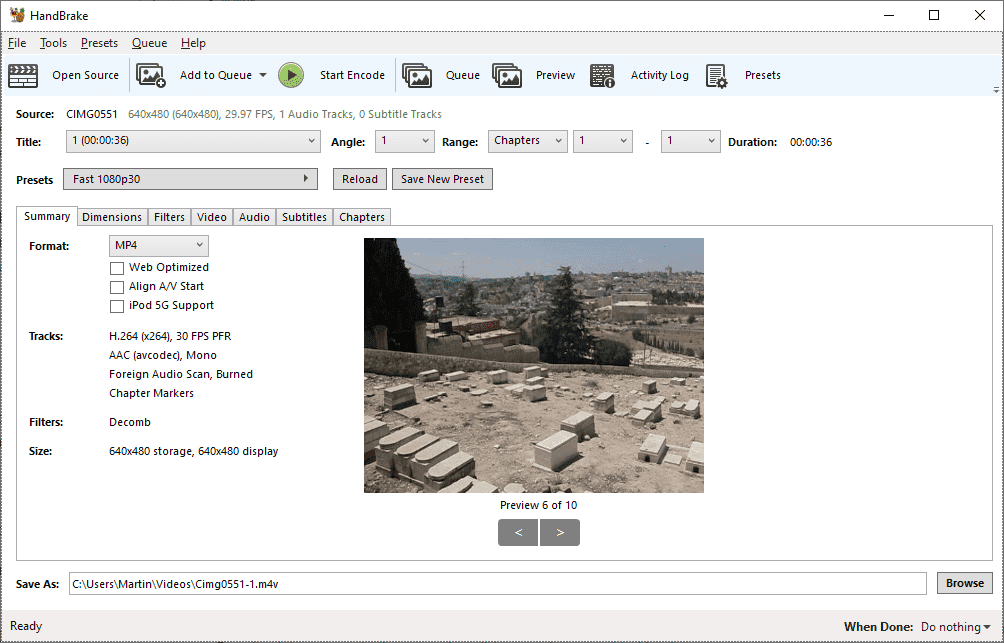Click the AAC (avcodec), Mono text
1004x643 pixels.
[x=163, y=355]
